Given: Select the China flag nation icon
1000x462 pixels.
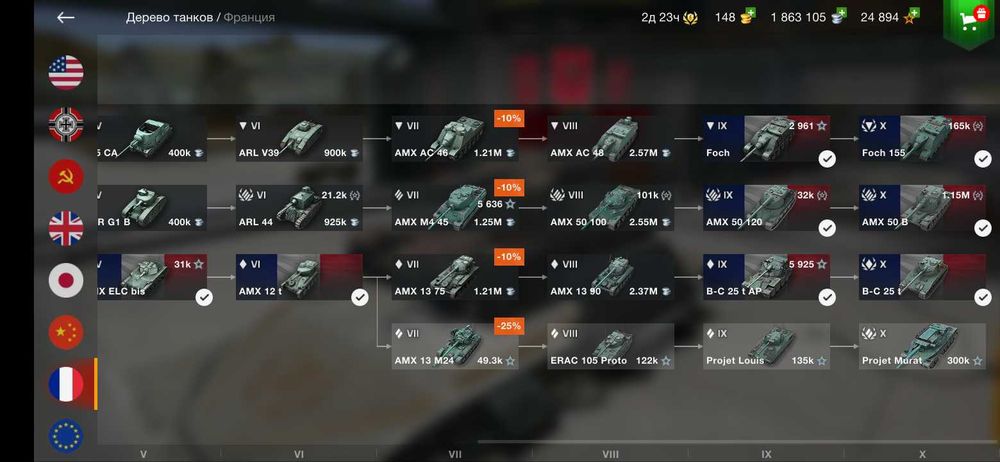Looking at the screenshot, I should point(66,332).
